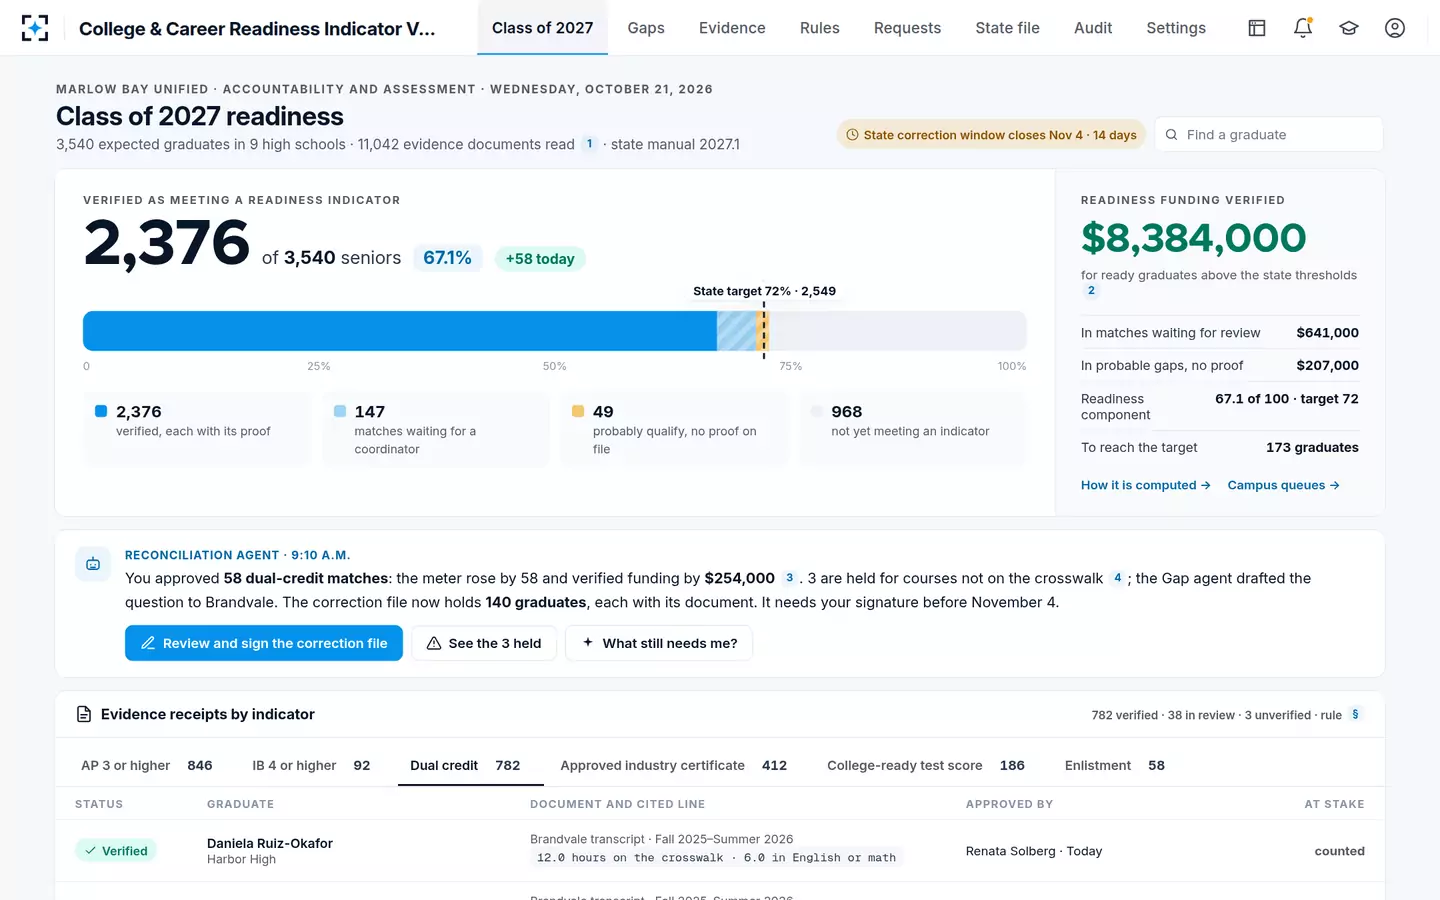Viewport: 1440px width, 900px height.
Task: Open the rule section symbol reference
Action: point(1355,714)
